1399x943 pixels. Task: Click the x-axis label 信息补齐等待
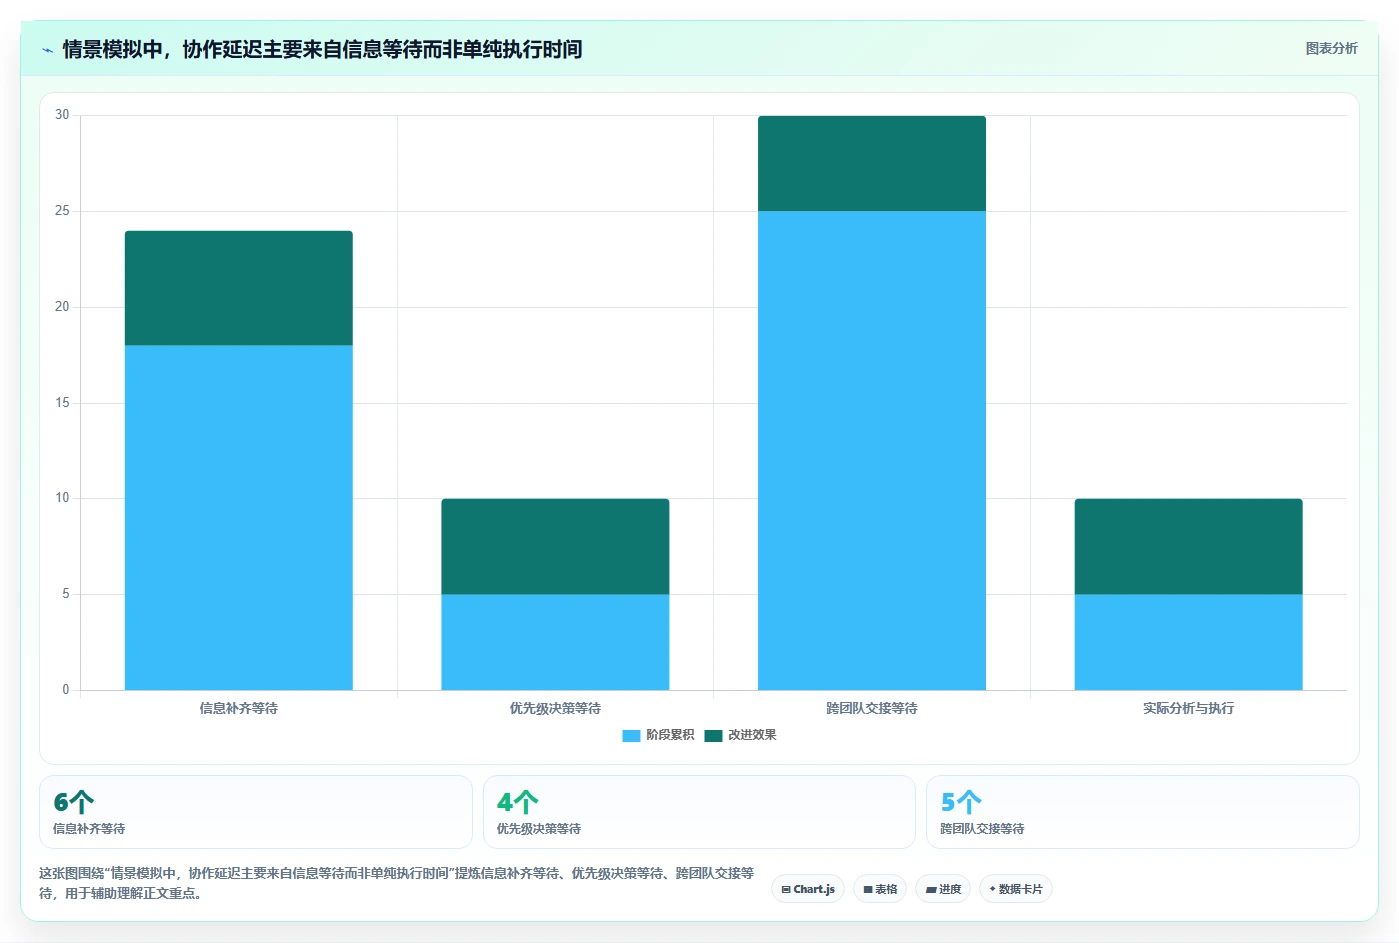(x=238, y=708)
